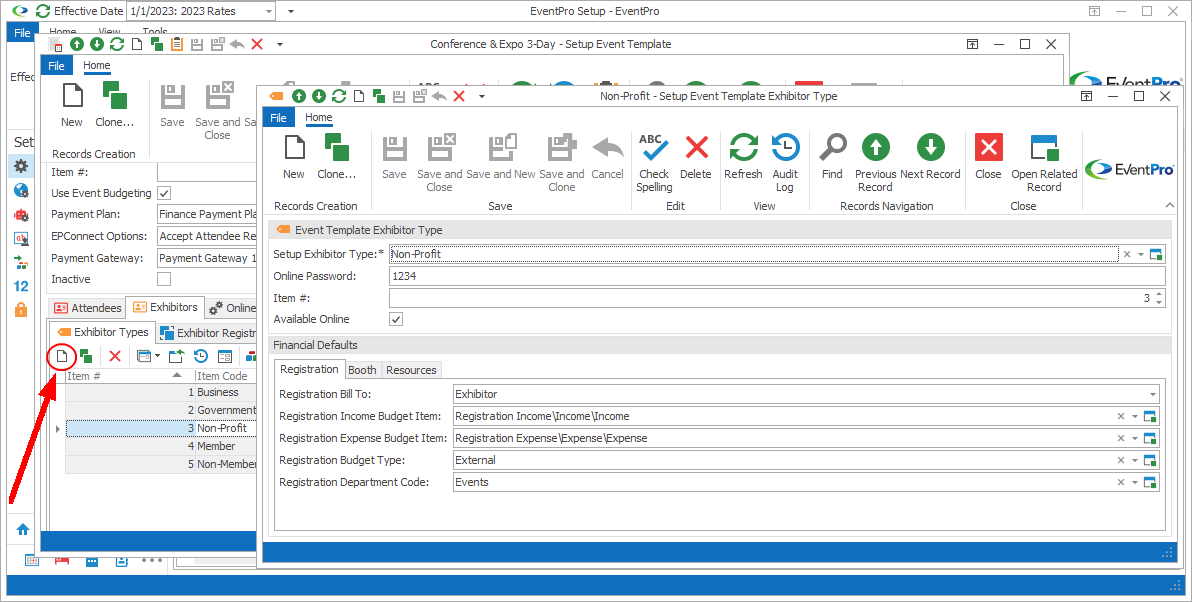Open File menu in Non-Profit window
The image size is (1192, 602).
click(x=279, y=117)
